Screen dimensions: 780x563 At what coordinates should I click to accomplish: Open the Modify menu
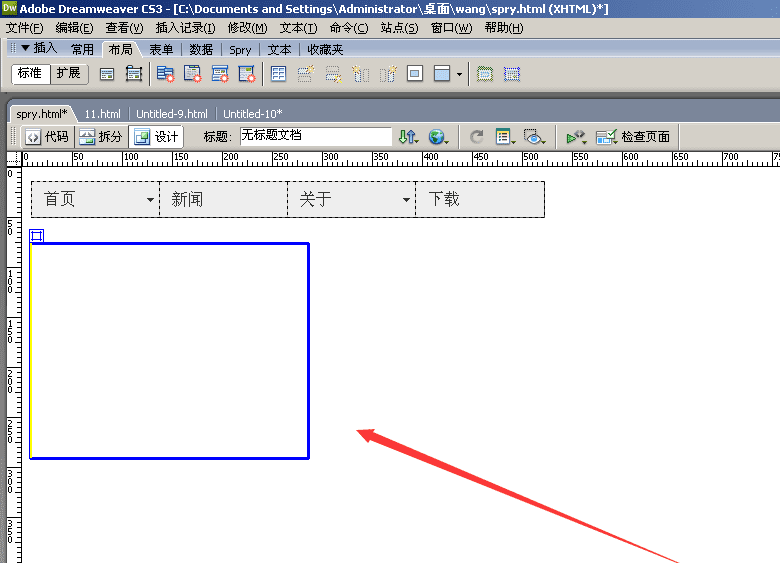pyautogui.click(x=247, y=28)
